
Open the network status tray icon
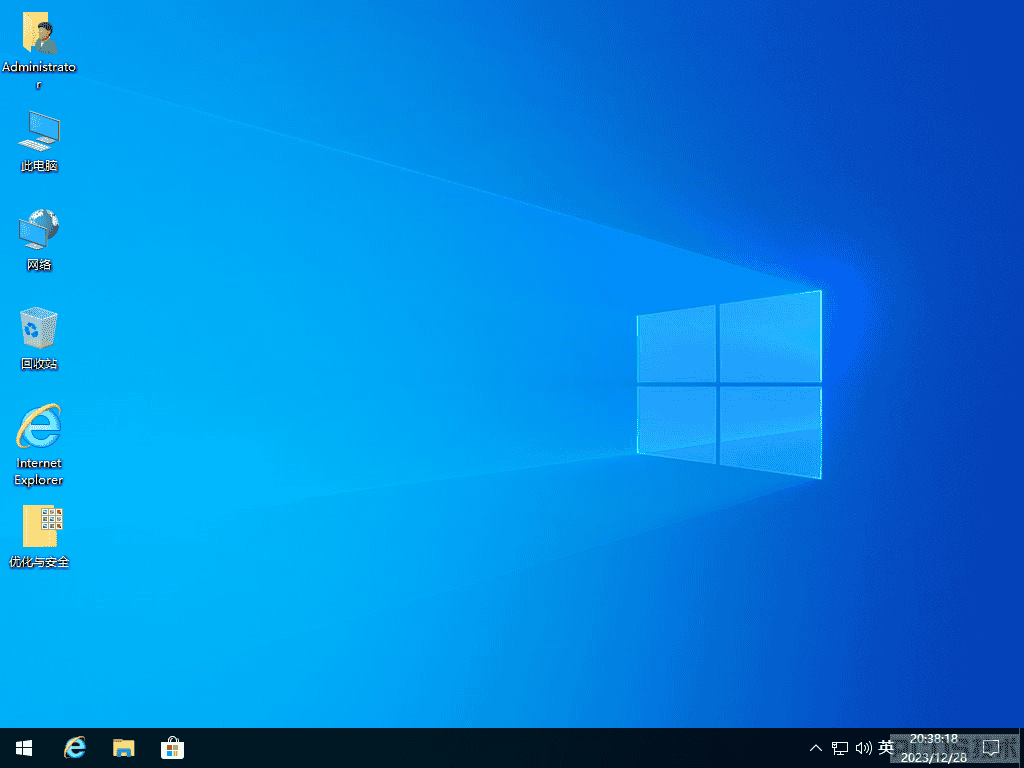840,748
